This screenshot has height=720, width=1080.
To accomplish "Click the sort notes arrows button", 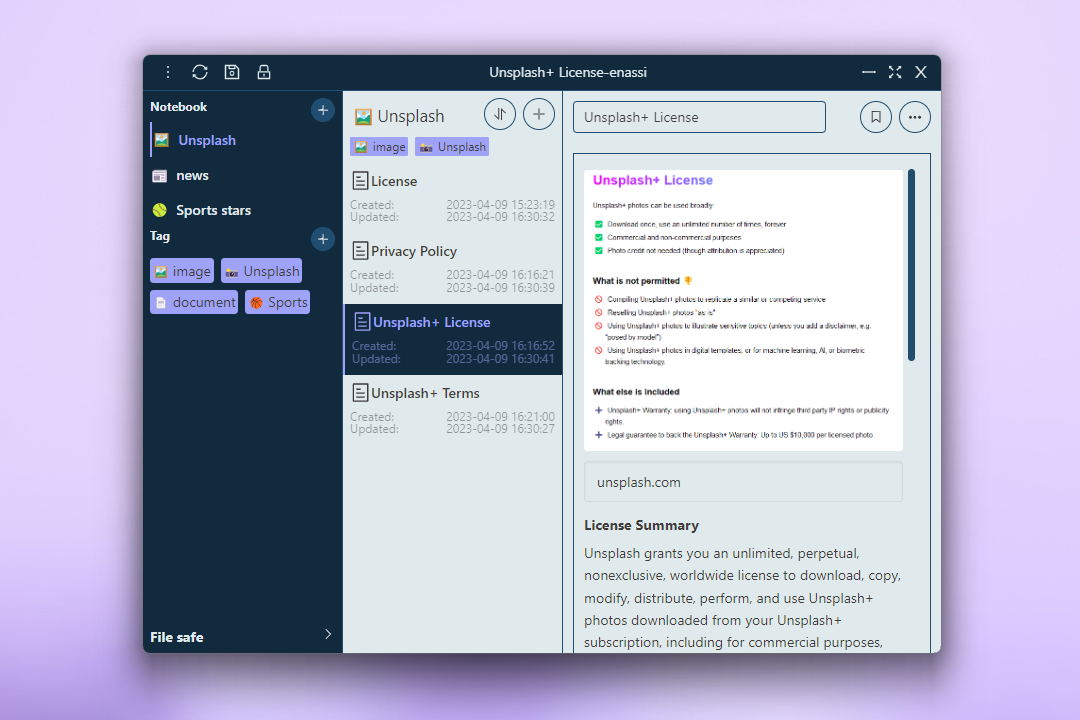I will pos(500,114).
